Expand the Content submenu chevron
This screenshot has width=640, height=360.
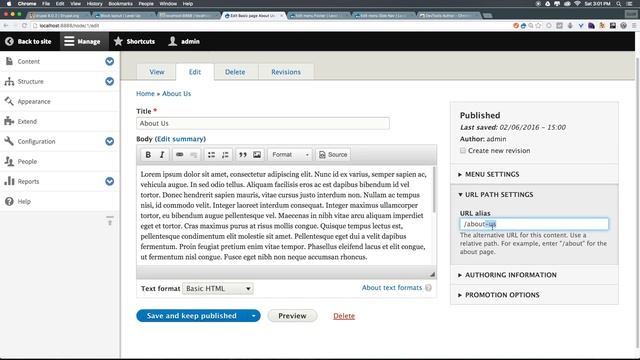coord(109,61)
